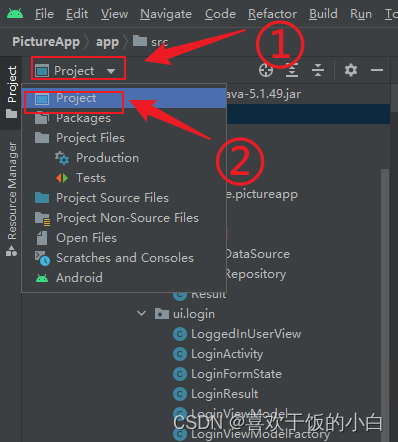Click the Packages folder icon

pos(42,117)
